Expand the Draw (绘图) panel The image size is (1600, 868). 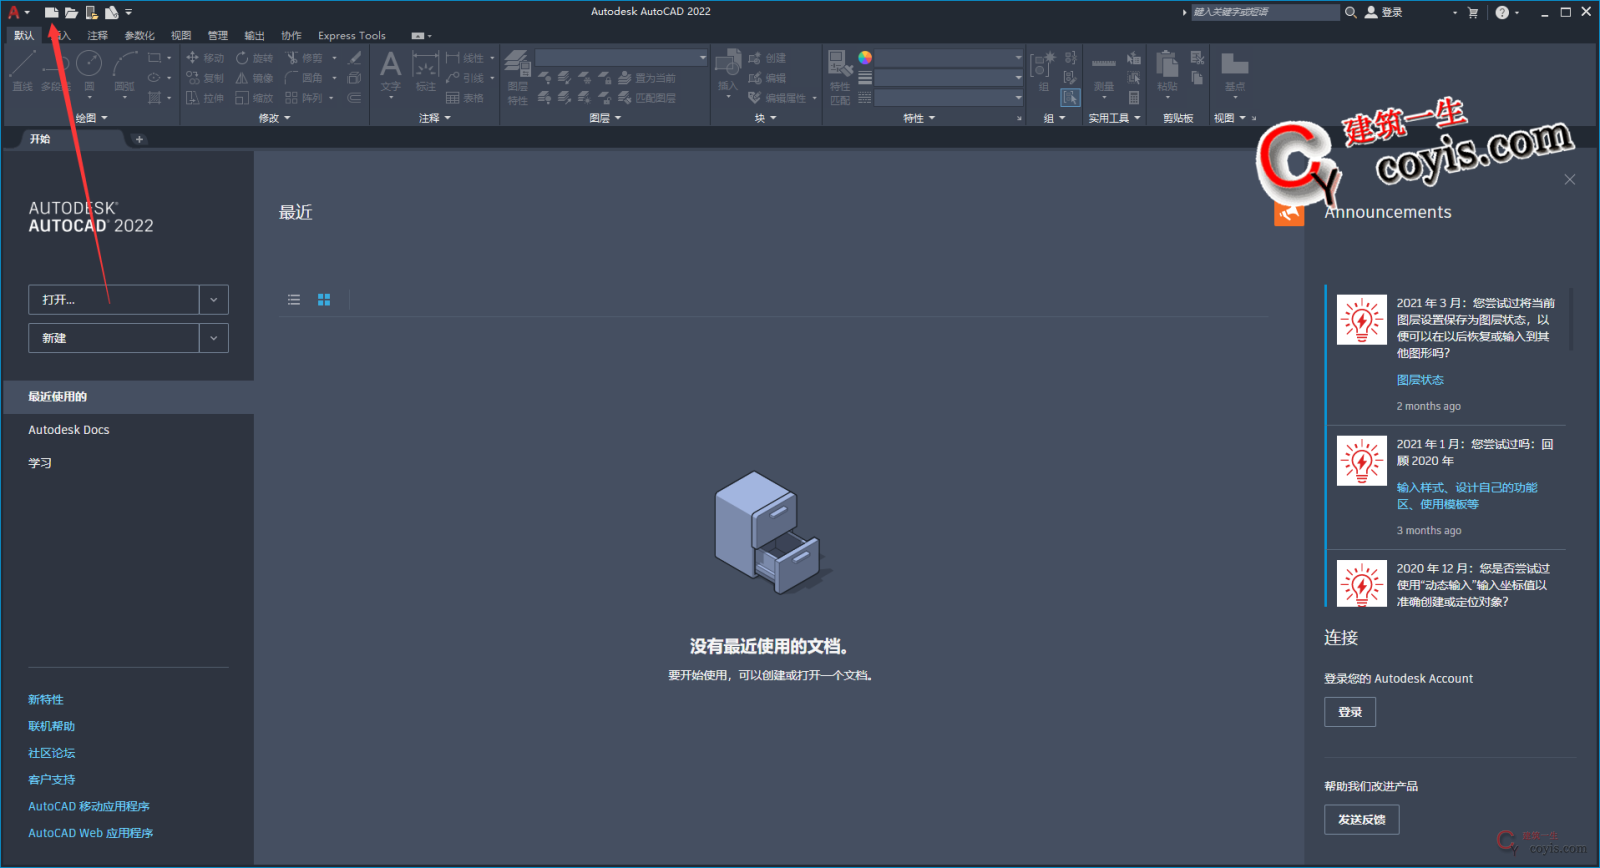click(x=91, y=118)
